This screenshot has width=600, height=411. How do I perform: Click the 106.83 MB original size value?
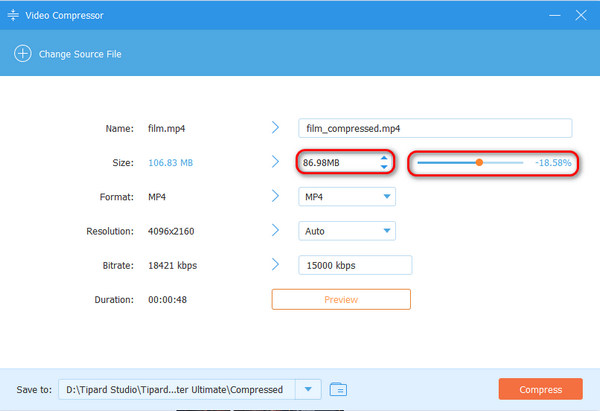point(171,163)
